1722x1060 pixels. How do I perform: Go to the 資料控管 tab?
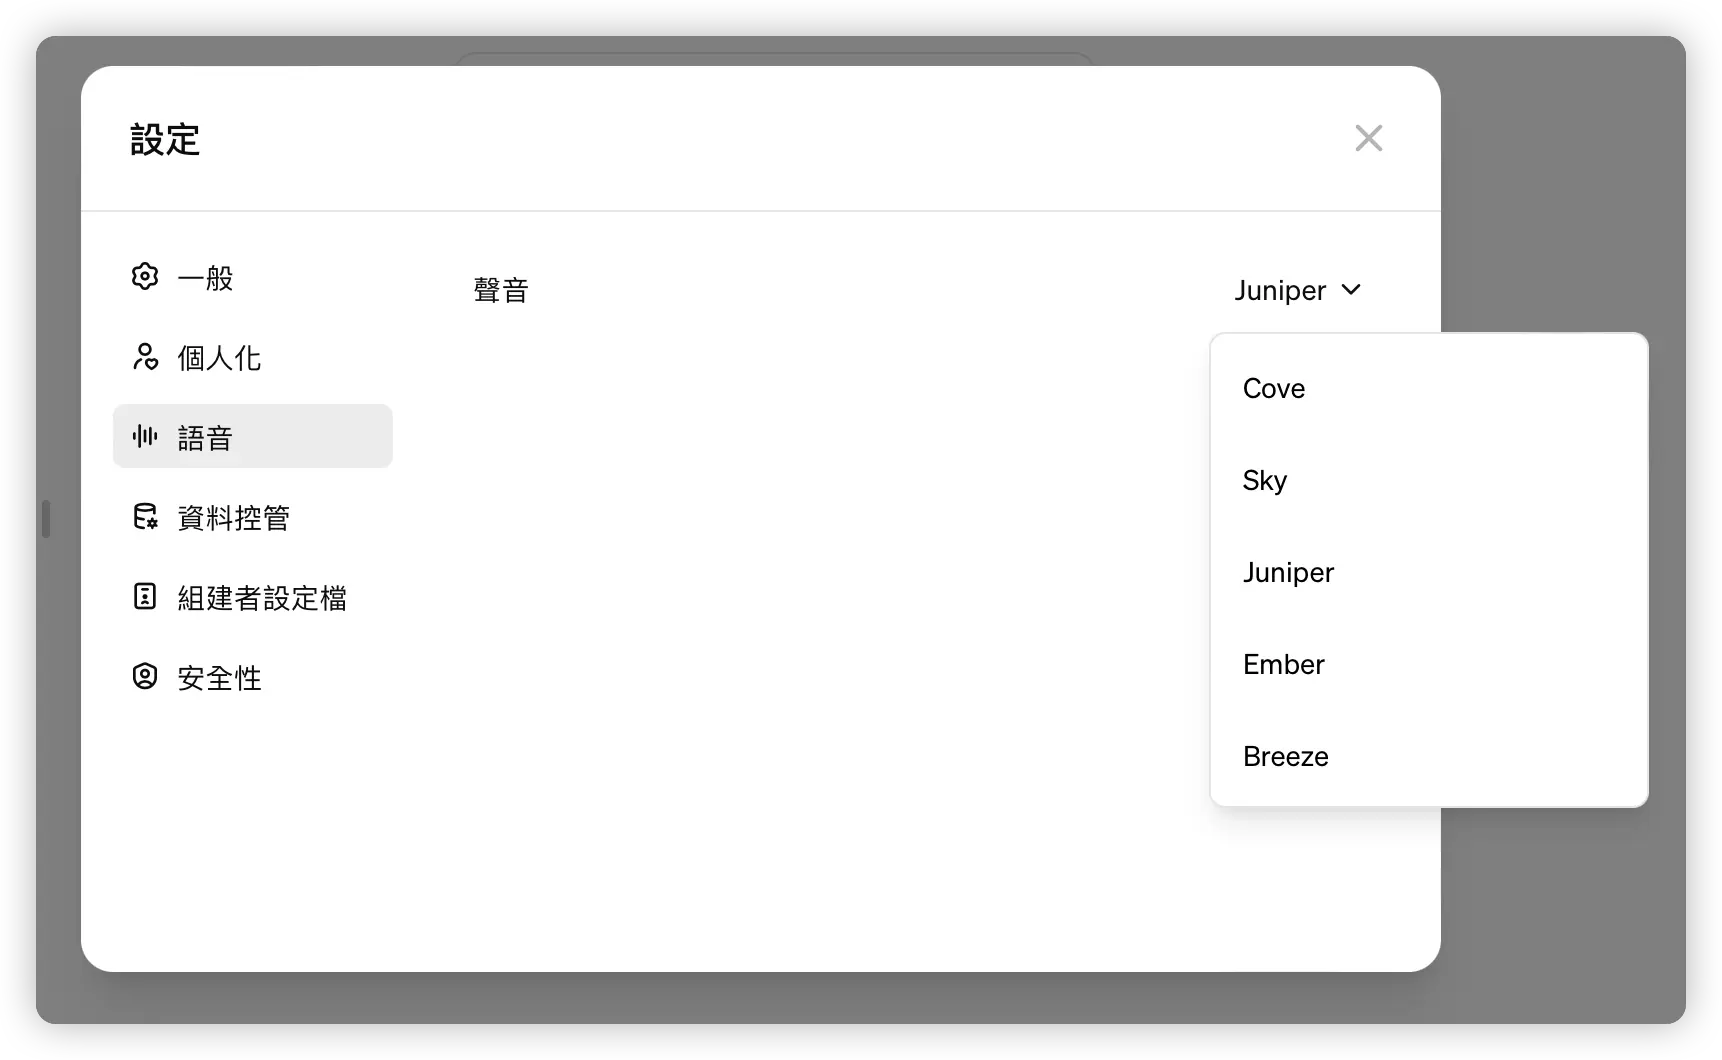tap(252, 517)
